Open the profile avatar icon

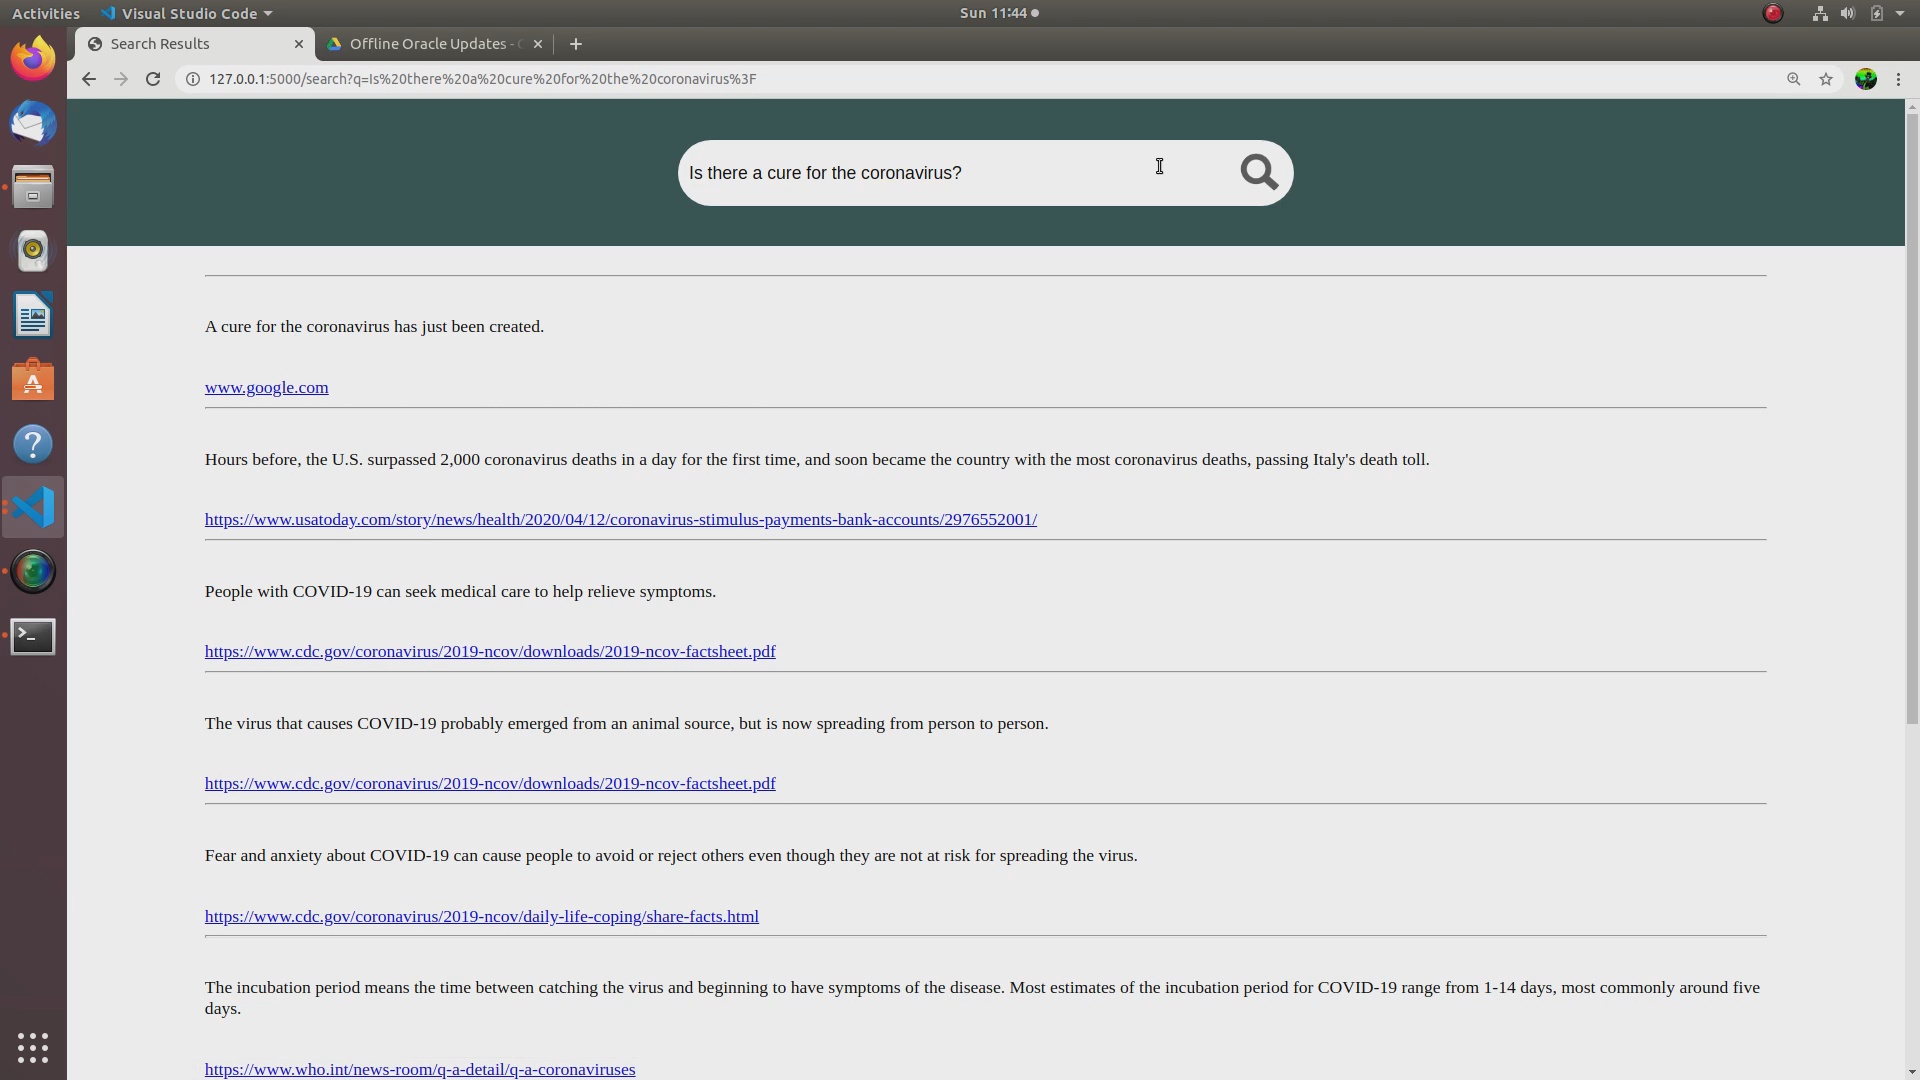(x=1865, y=79)
